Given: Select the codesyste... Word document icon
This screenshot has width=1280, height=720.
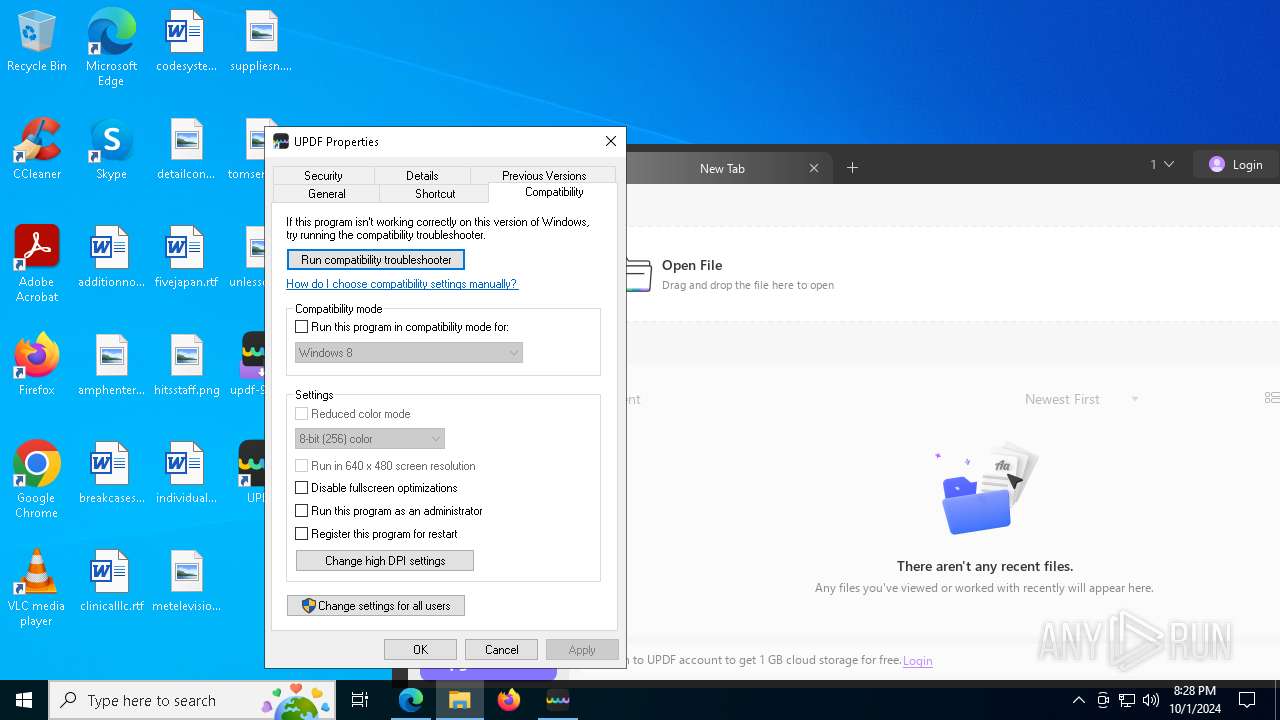Looking at the screenshot, I should pos(186,43).
